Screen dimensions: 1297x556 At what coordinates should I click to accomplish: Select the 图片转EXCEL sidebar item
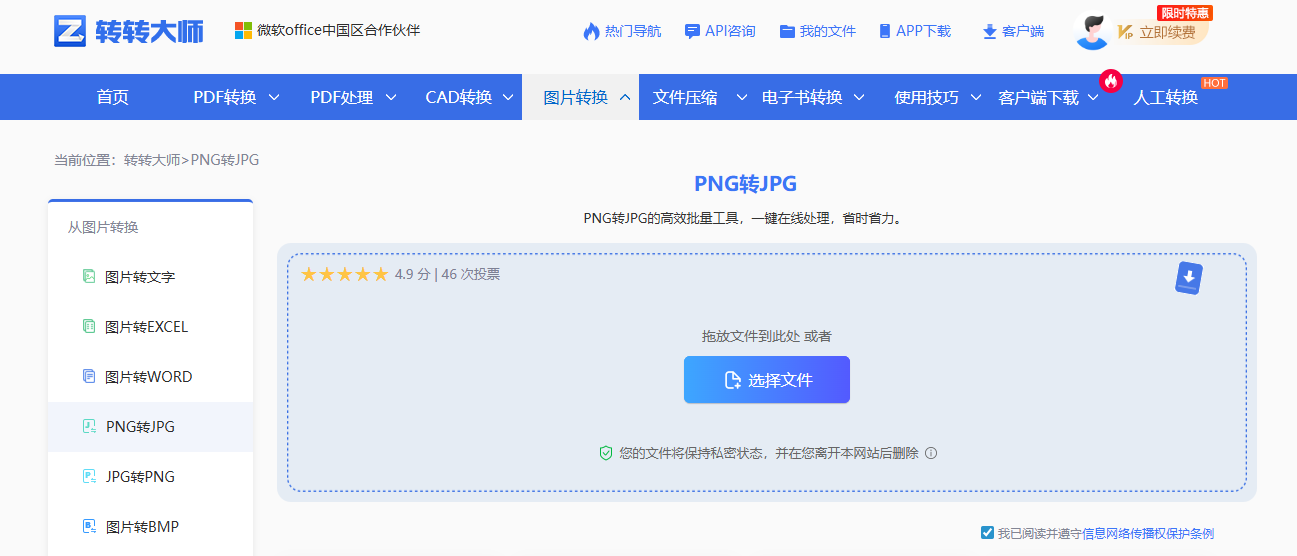pyautogui.click(x=150, y=327)
